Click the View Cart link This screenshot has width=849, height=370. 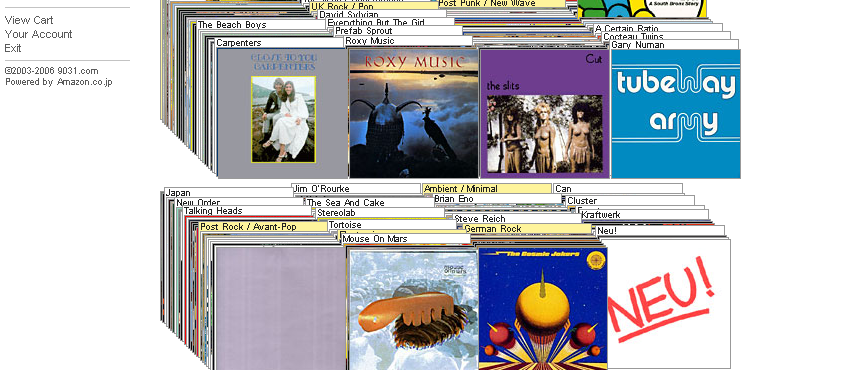coord(29,20)
